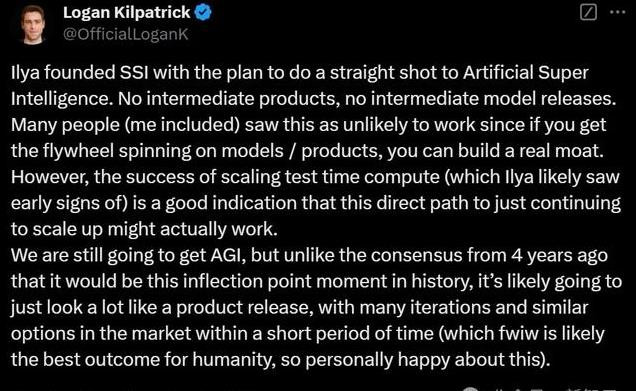Image resolution: width=636 pixels, height=391 pixels.
Task: Click the phrase "real moat"
Action: [561, 151]
